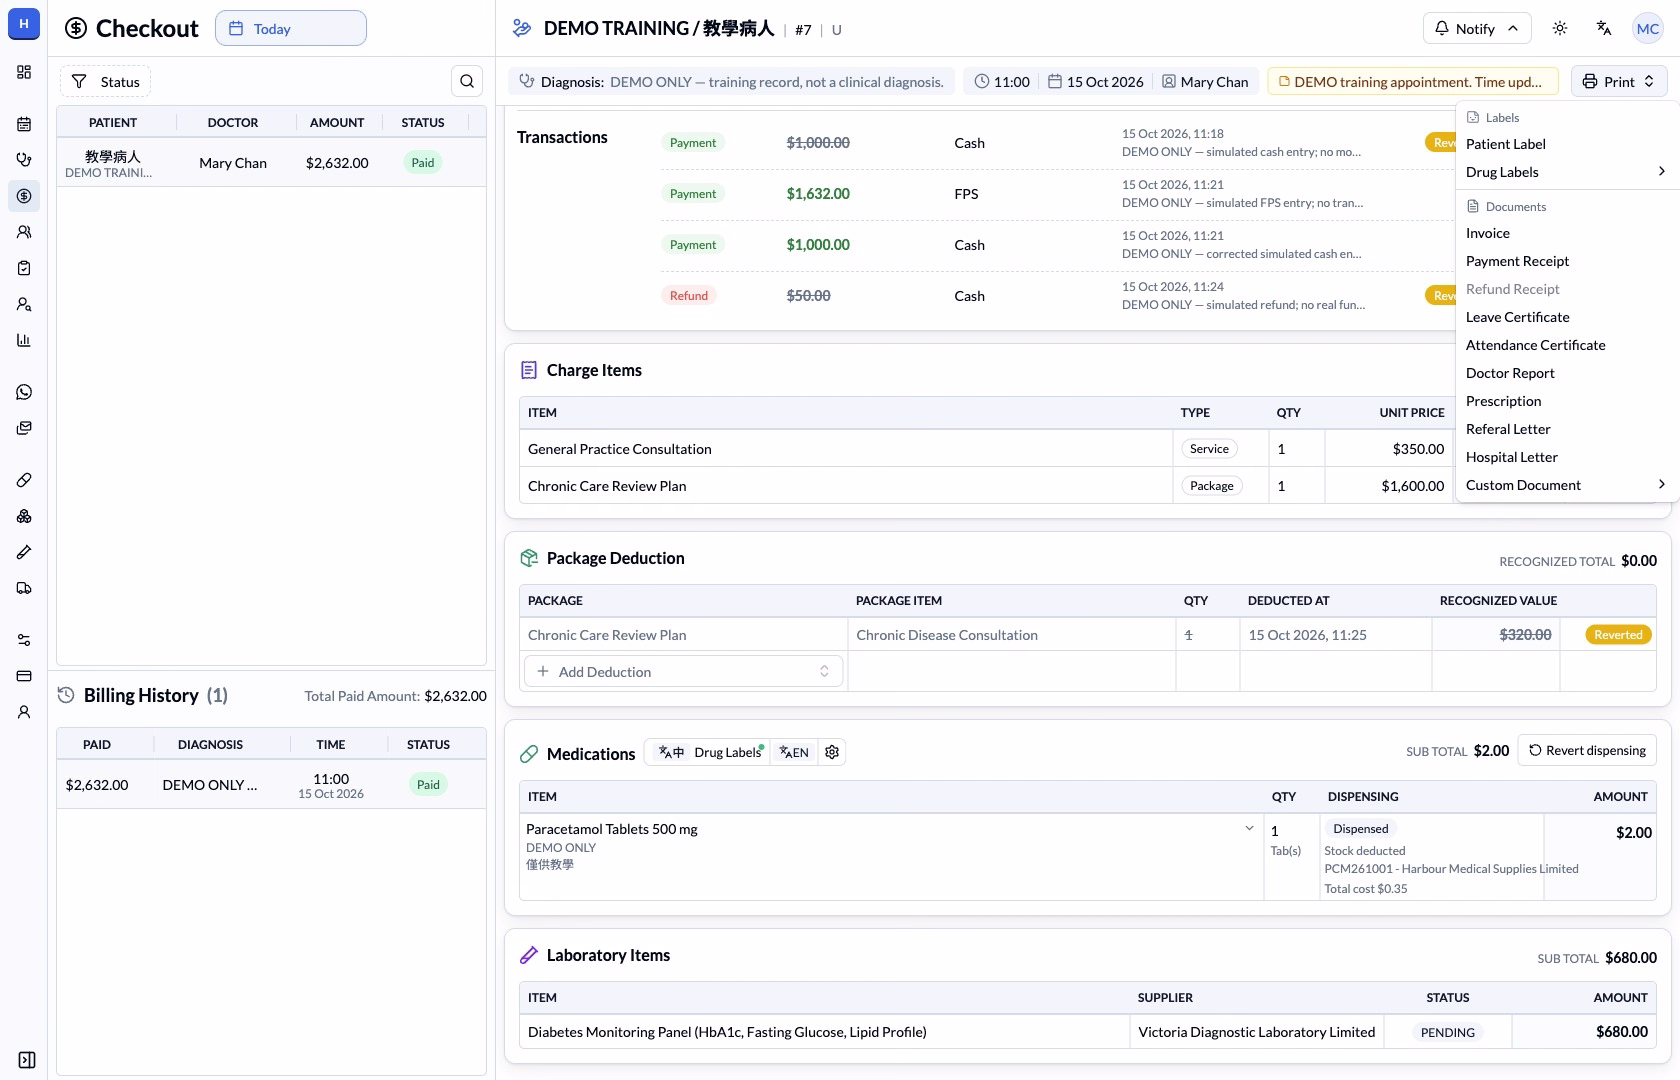Open the Add Deduction dropdown
This screenshot has height=1080, width=1680.
pyautogui.click(x=684, y=671)
